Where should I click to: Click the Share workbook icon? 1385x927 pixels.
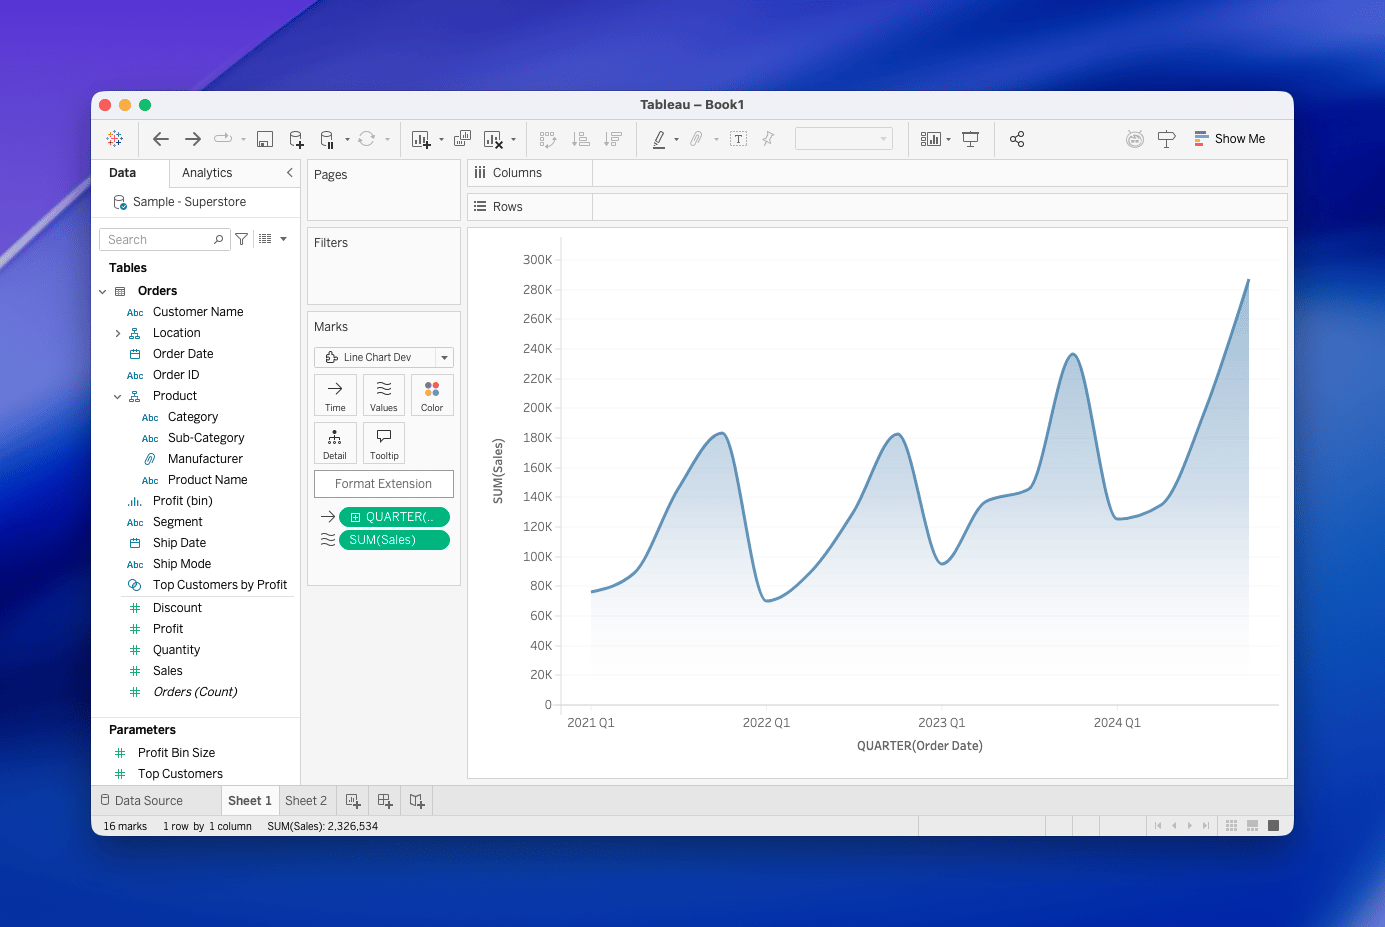[1017, 139]
